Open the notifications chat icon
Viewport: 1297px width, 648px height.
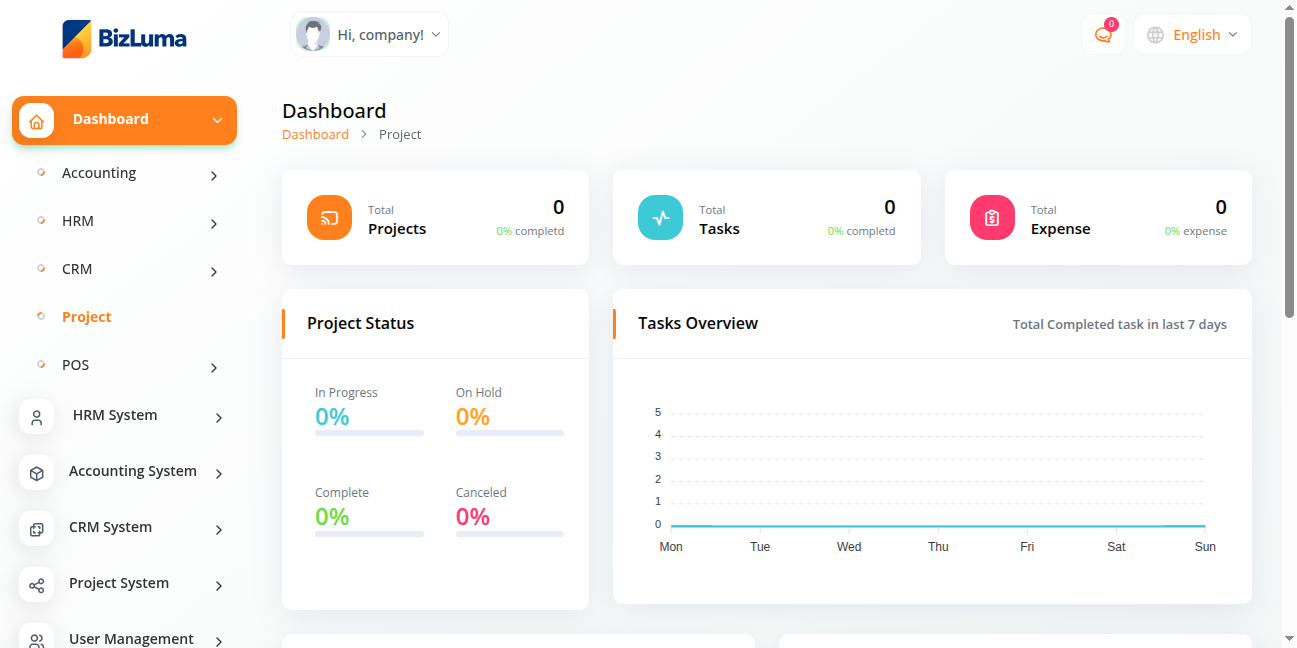[1103, 35]
